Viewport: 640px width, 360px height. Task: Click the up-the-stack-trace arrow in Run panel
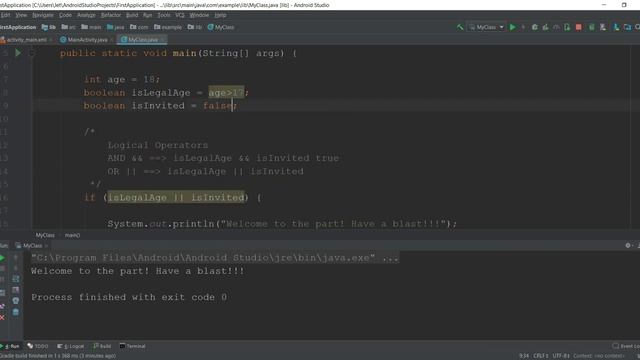coord(16,258)
